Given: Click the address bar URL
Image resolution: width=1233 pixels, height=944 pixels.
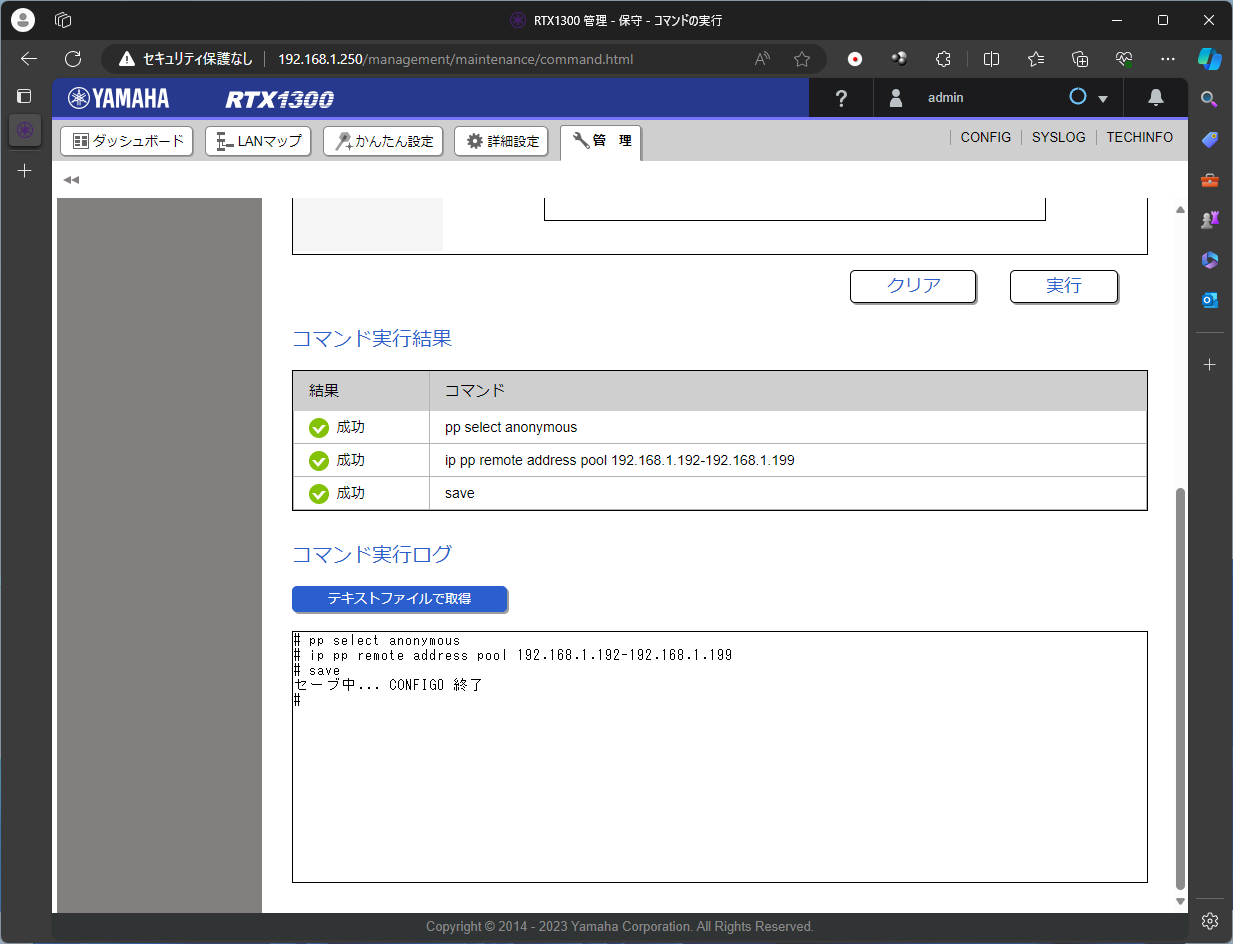Looking at the screenshot, I should click(455, 59).
